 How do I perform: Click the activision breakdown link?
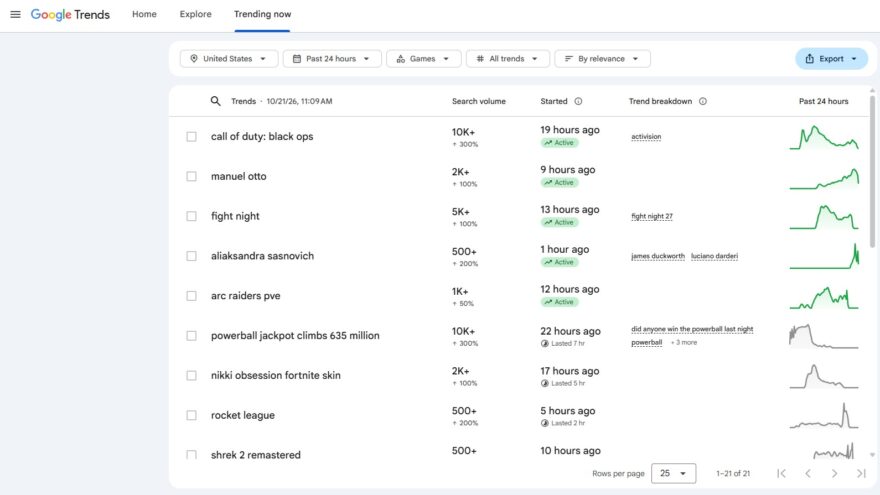click(646, 136)
